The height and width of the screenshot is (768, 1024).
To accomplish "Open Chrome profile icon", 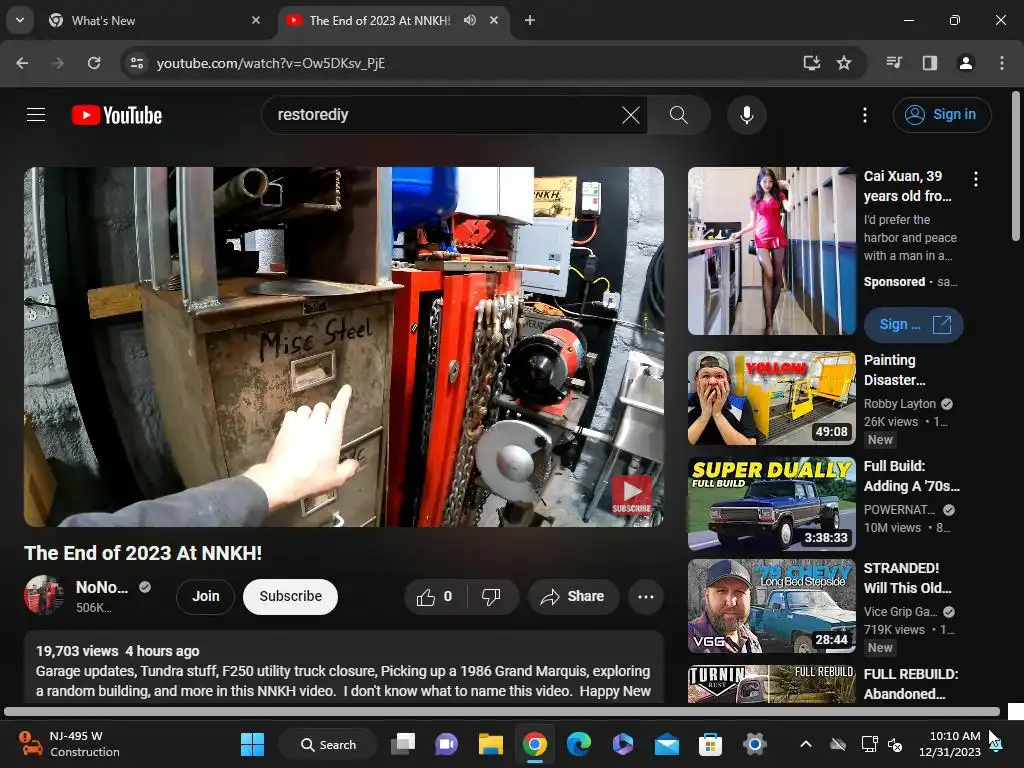I will (966, 63).
